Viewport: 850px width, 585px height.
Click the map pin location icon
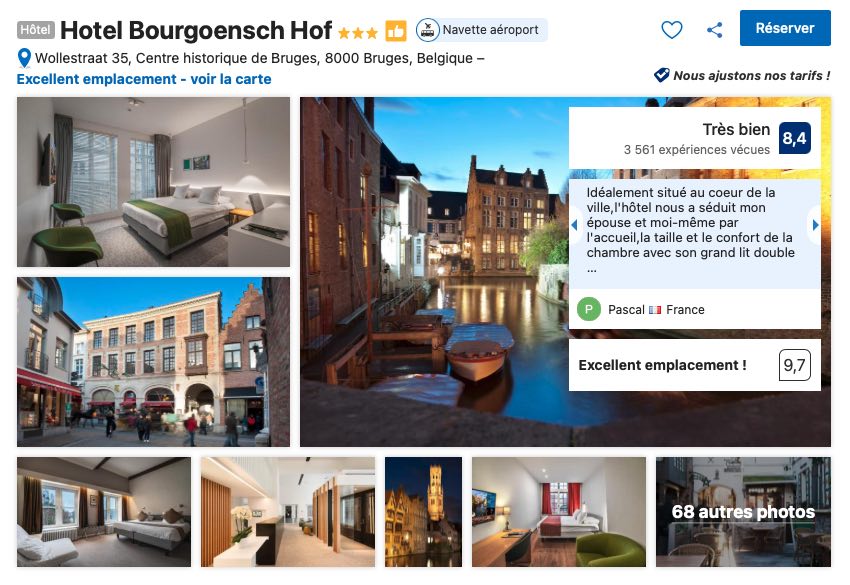pos(24,58)
